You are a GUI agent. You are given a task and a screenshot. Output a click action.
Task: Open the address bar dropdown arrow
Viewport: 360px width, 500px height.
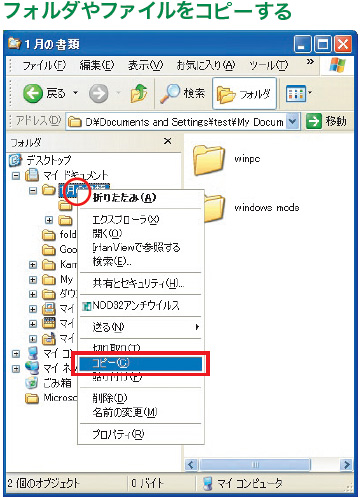tap(292, 121)
